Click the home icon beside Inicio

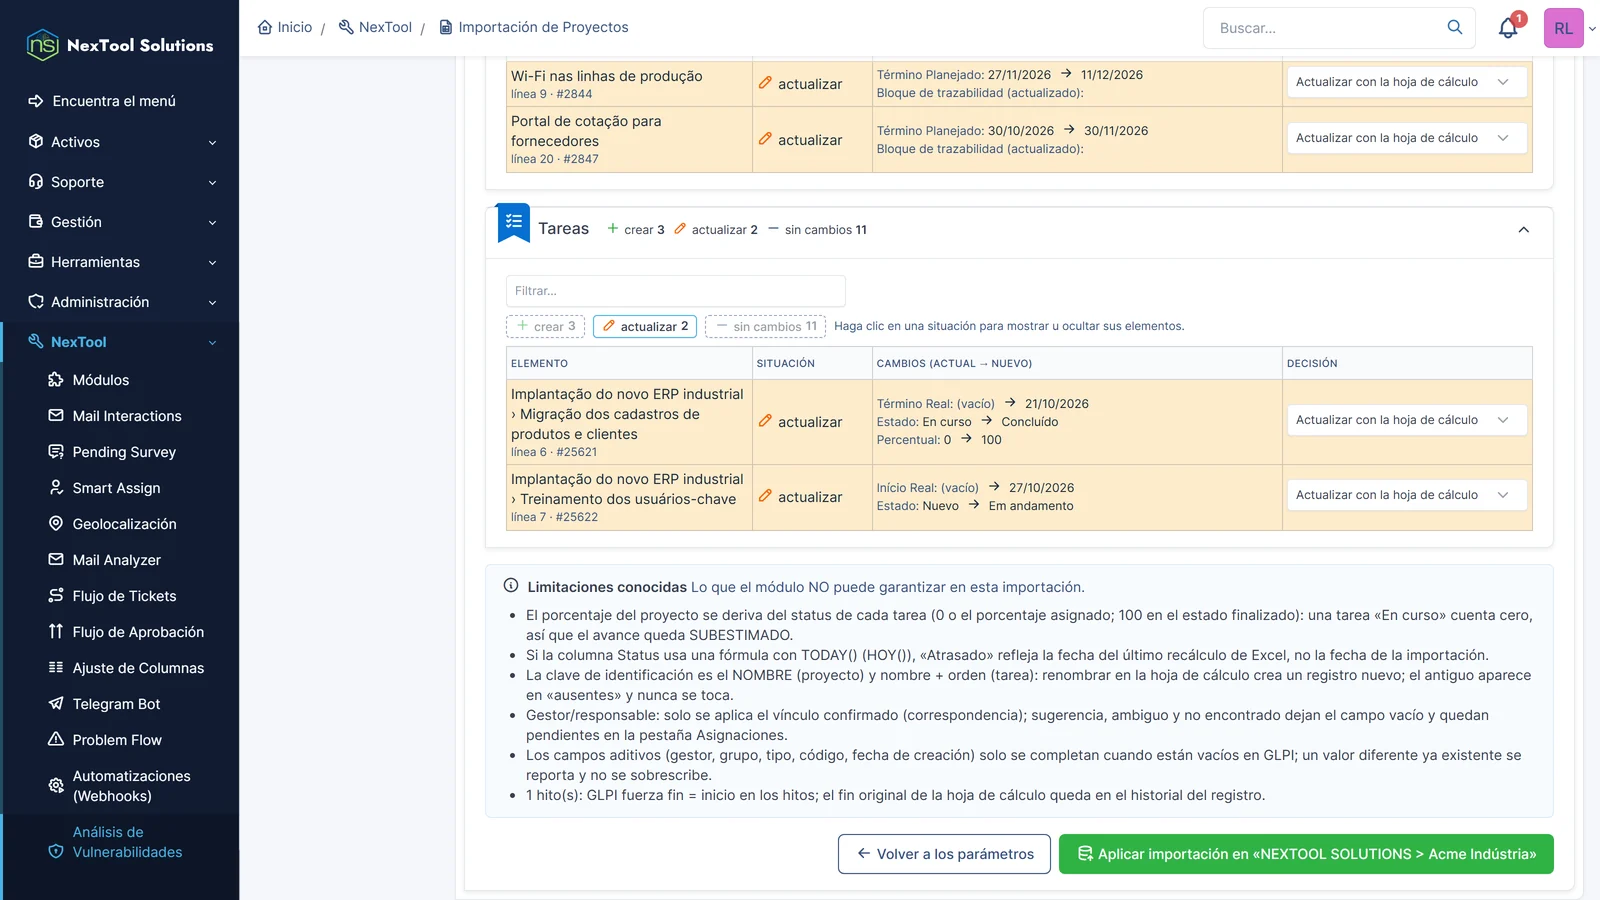click(x=265, y=27)
